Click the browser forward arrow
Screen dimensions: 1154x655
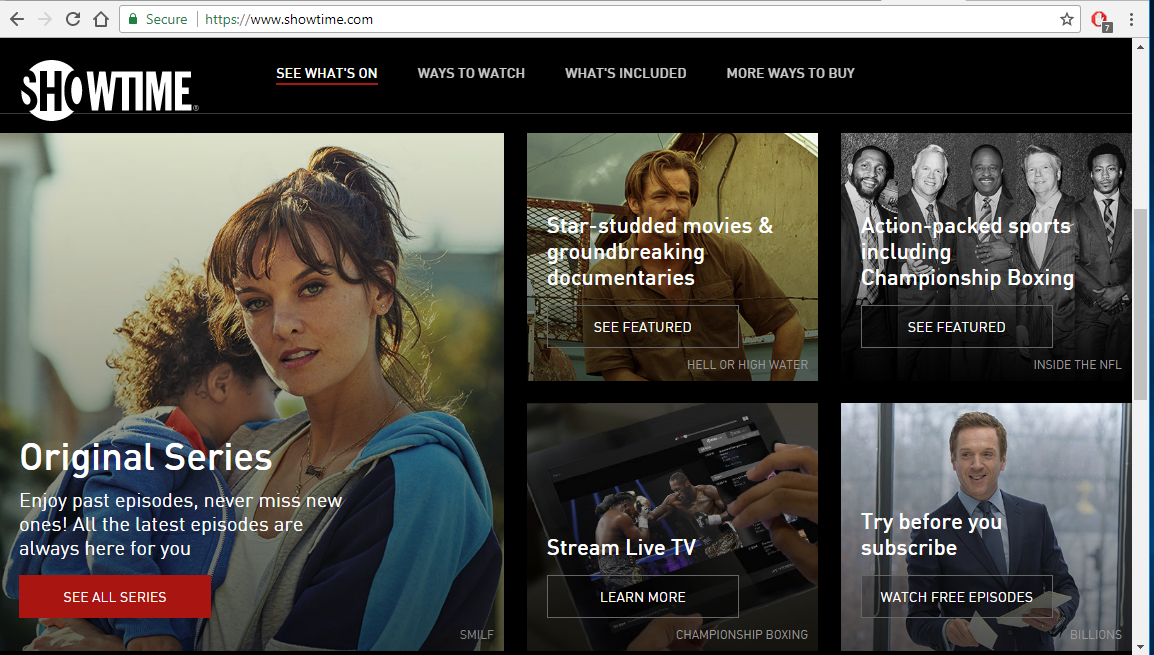45,19
